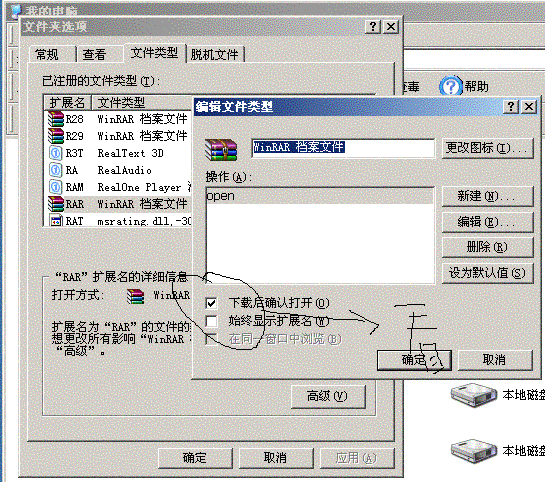
Task: Click the WinRAR icon beside R29 row
Action: [x=56, y=136]
